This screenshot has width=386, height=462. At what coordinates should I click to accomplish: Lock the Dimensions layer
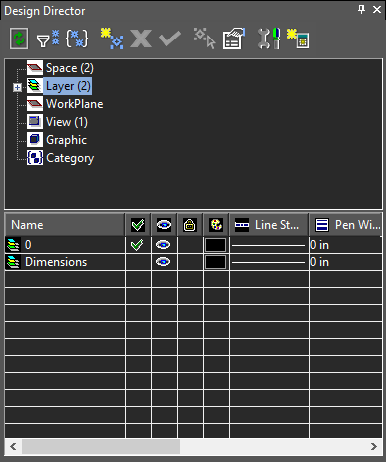click(x=190, y=262)
